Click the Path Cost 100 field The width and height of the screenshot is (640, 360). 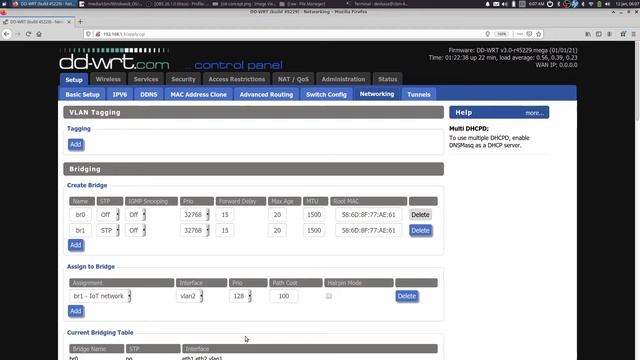(284, 296)
